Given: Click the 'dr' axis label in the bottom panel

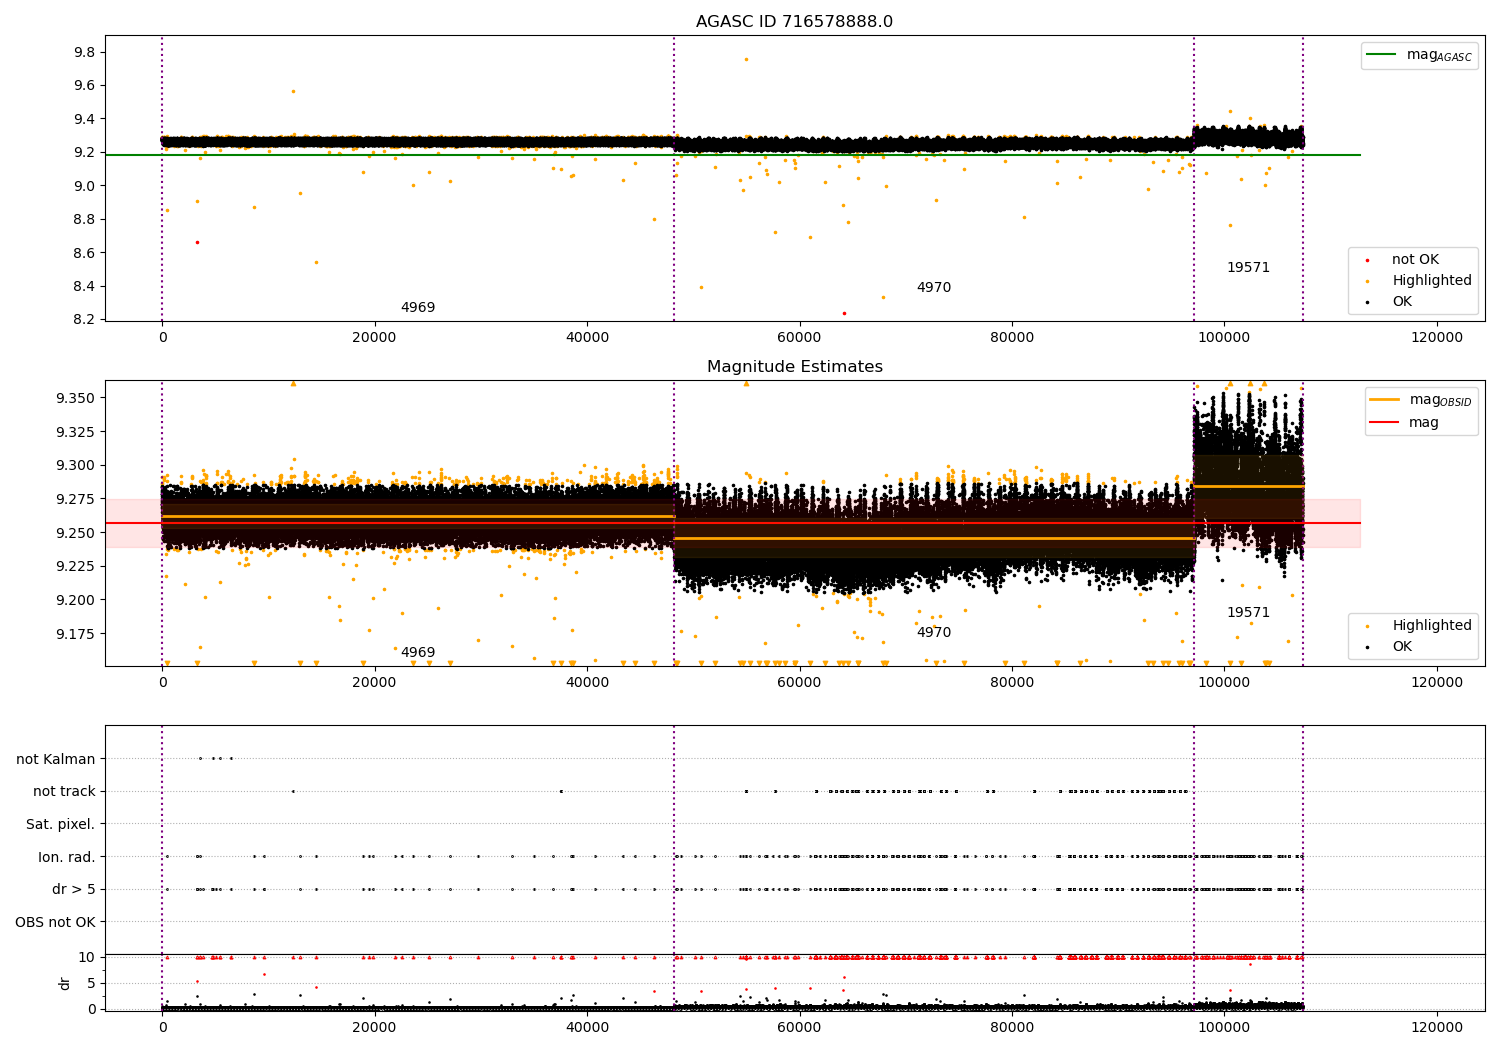Looking at the screenshot, I should coord(65,983).
